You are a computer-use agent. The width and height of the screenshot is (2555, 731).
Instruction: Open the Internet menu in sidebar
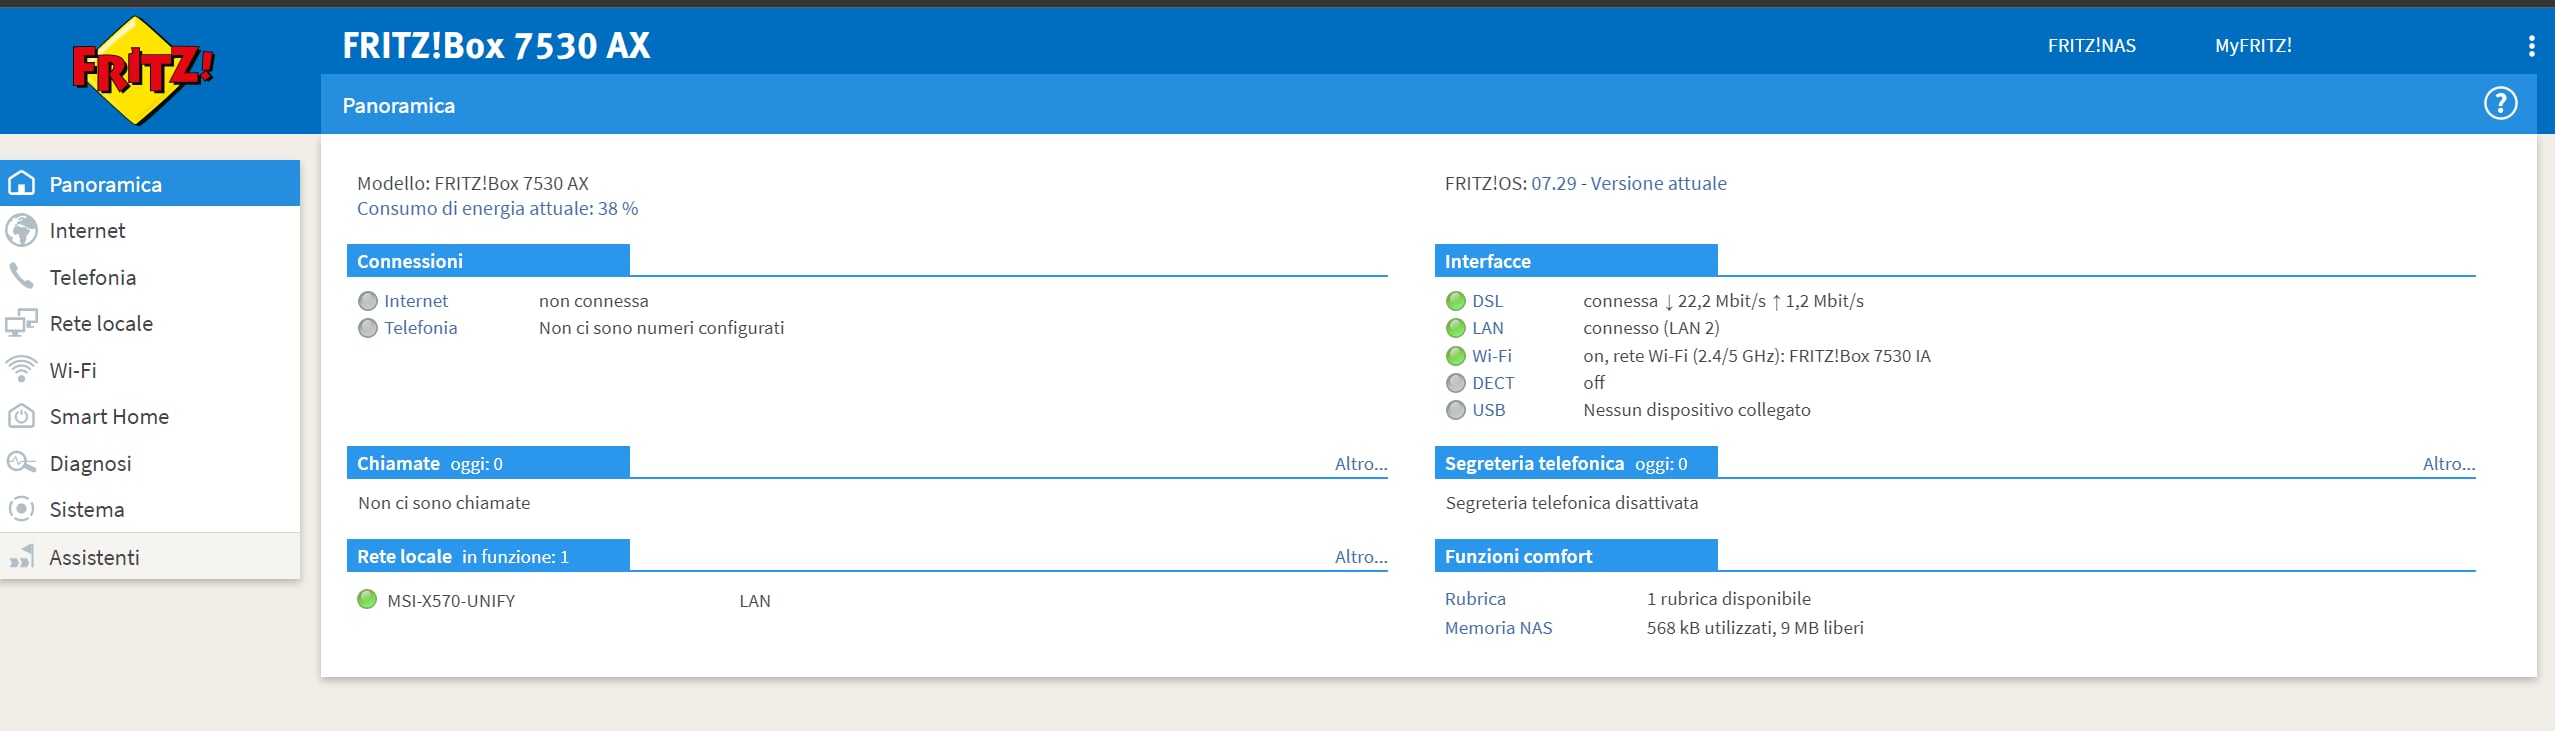coord(150,230)
